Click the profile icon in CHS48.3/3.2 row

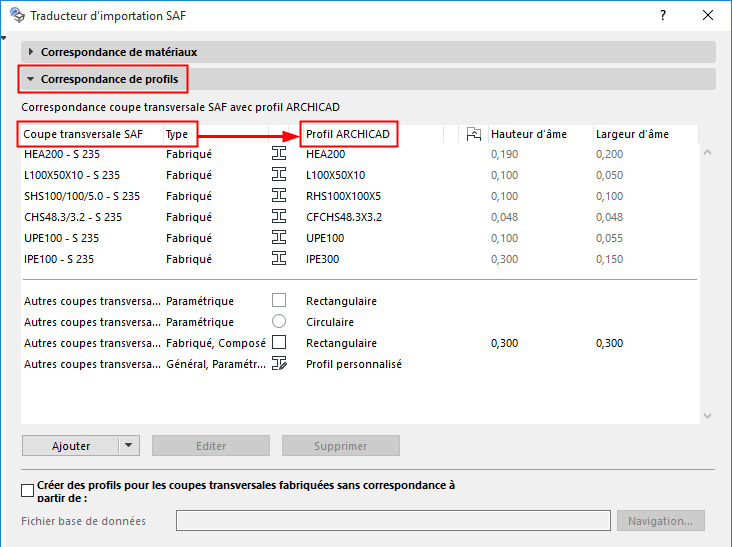click(279, 217)
